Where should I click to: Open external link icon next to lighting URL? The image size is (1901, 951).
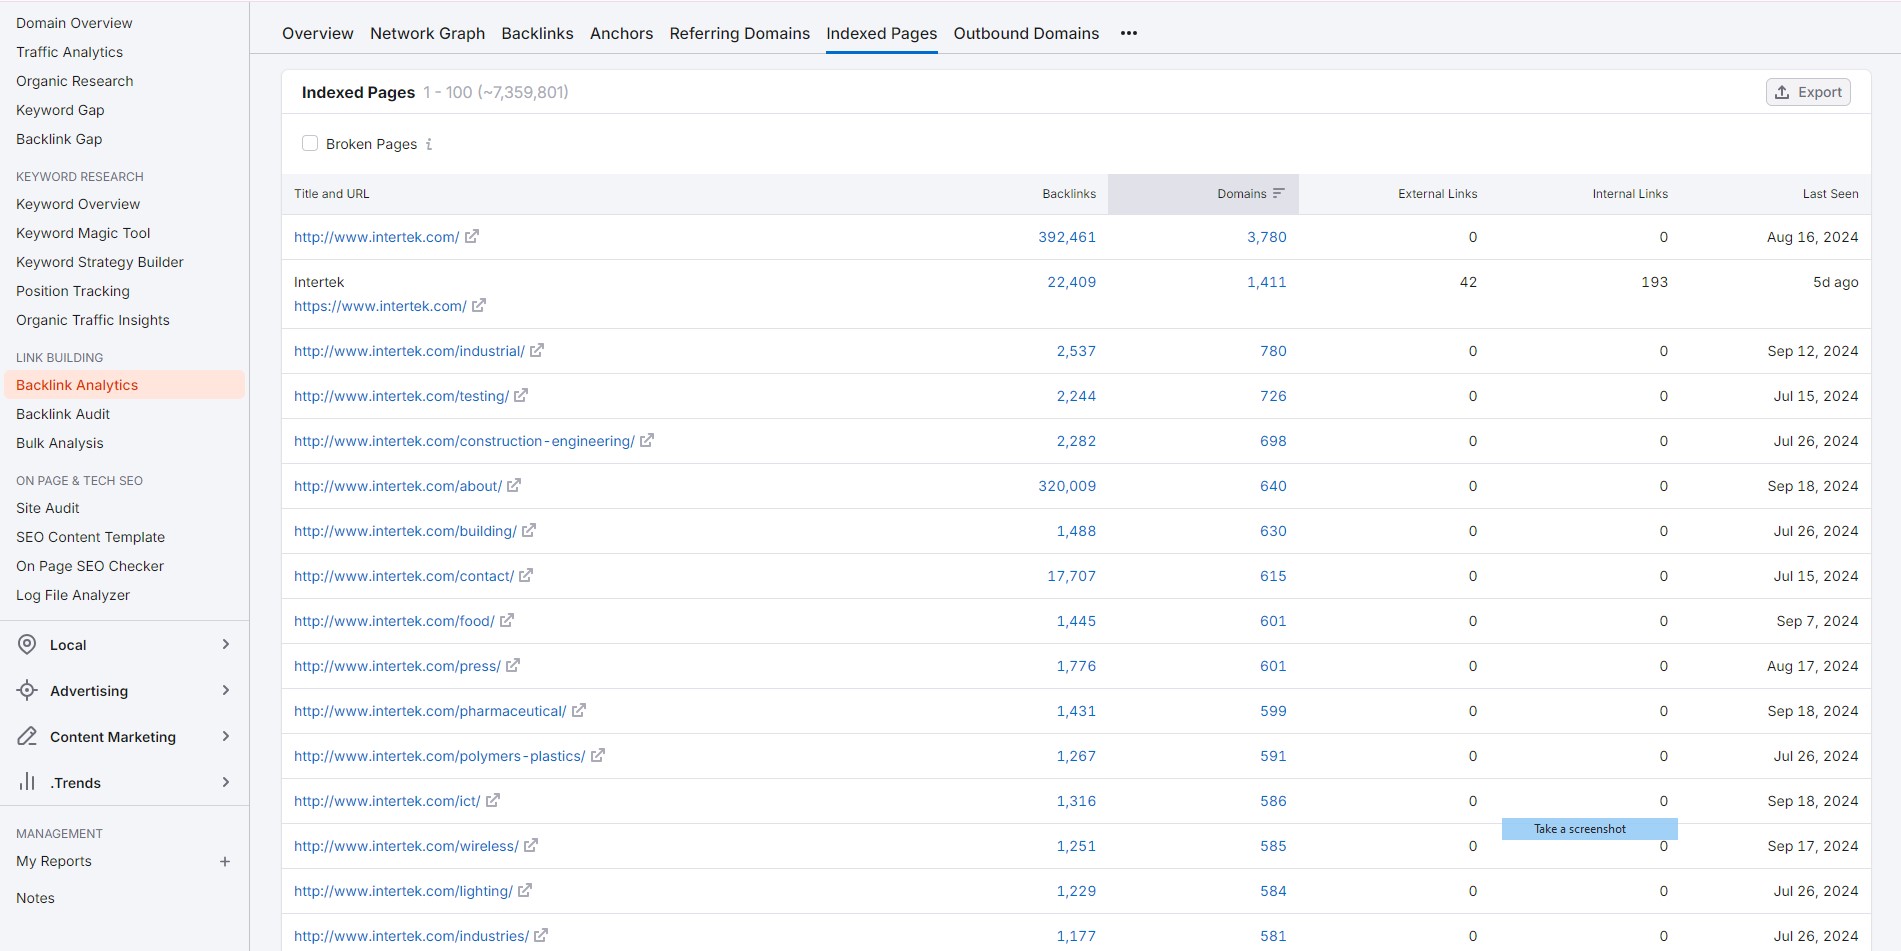coord(525,891)
